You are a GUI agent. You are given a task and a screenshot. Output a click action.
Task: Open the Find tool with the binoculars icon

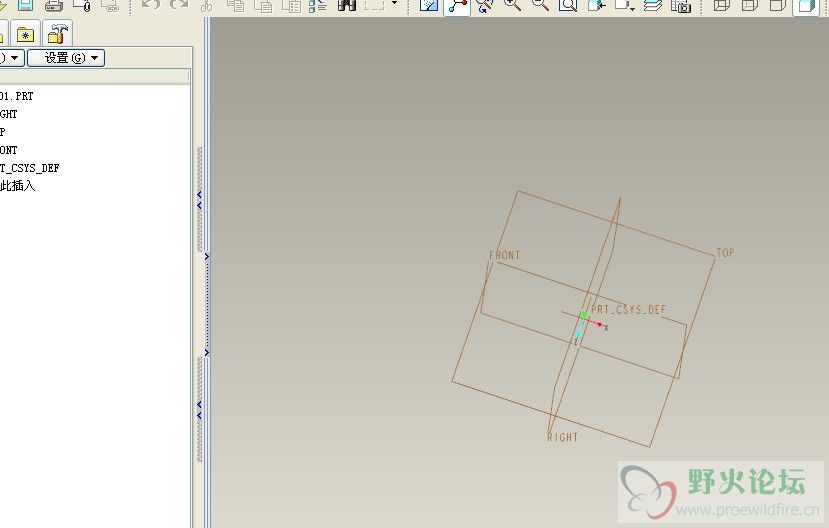347,5
